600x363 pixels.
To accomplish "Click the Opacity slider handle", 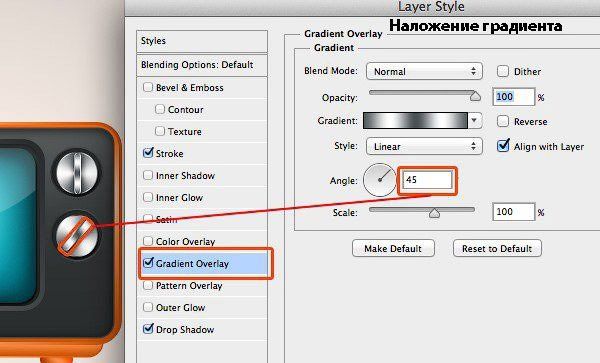I will (475, 96).
